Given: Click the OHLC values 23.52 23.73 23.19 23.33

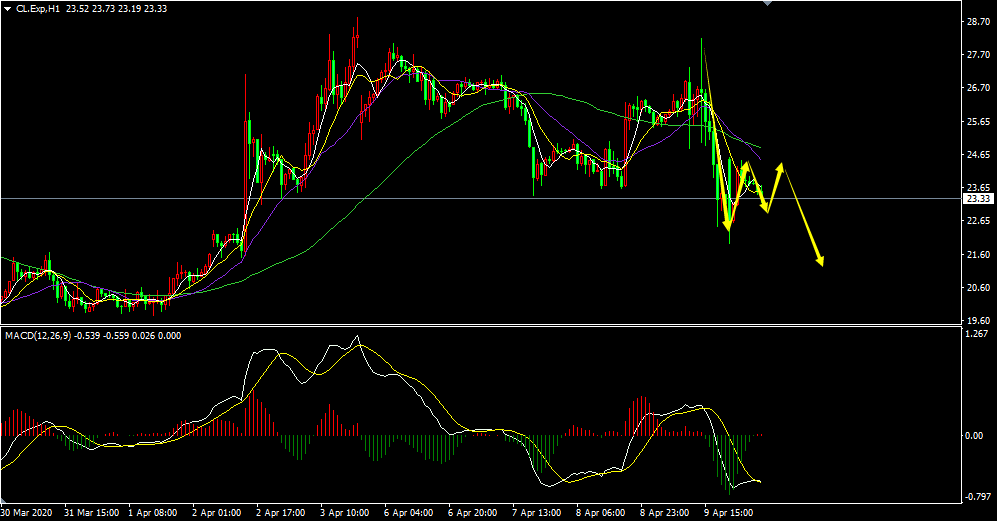Looking at the screenshot, I should pyautogui.click(x=116, y=9).
